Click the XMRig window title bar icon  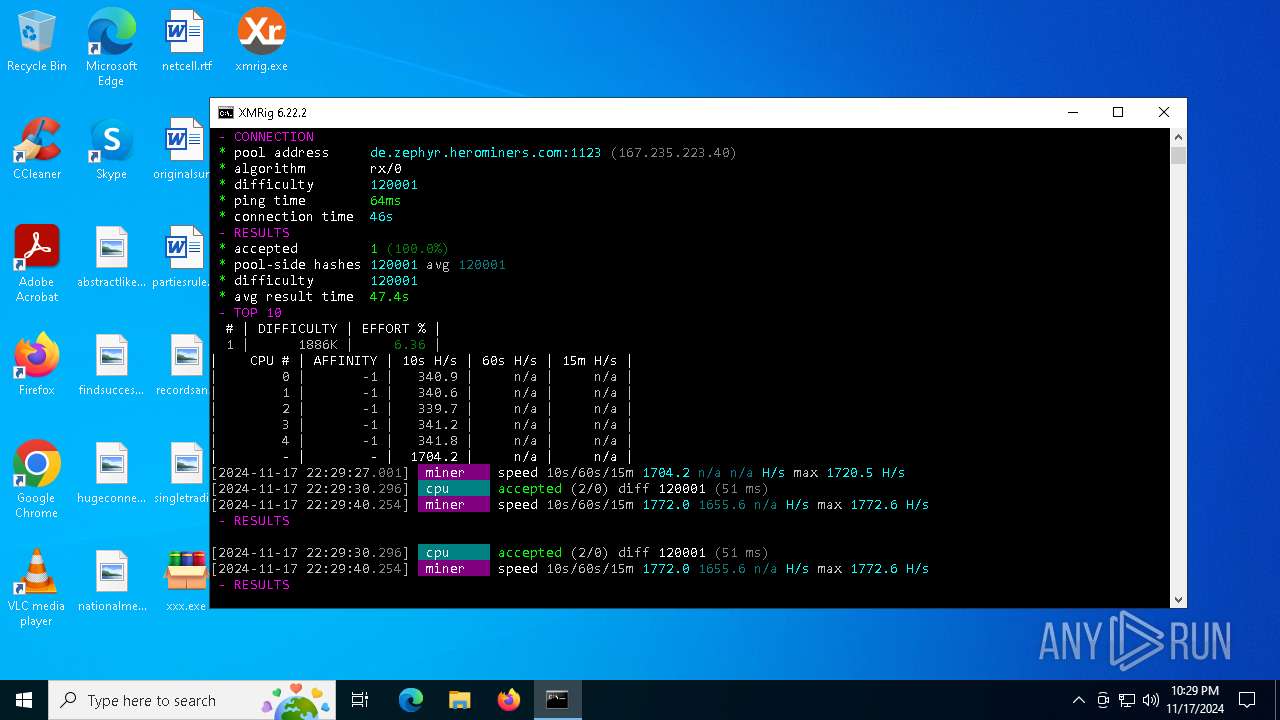(226, 113)
